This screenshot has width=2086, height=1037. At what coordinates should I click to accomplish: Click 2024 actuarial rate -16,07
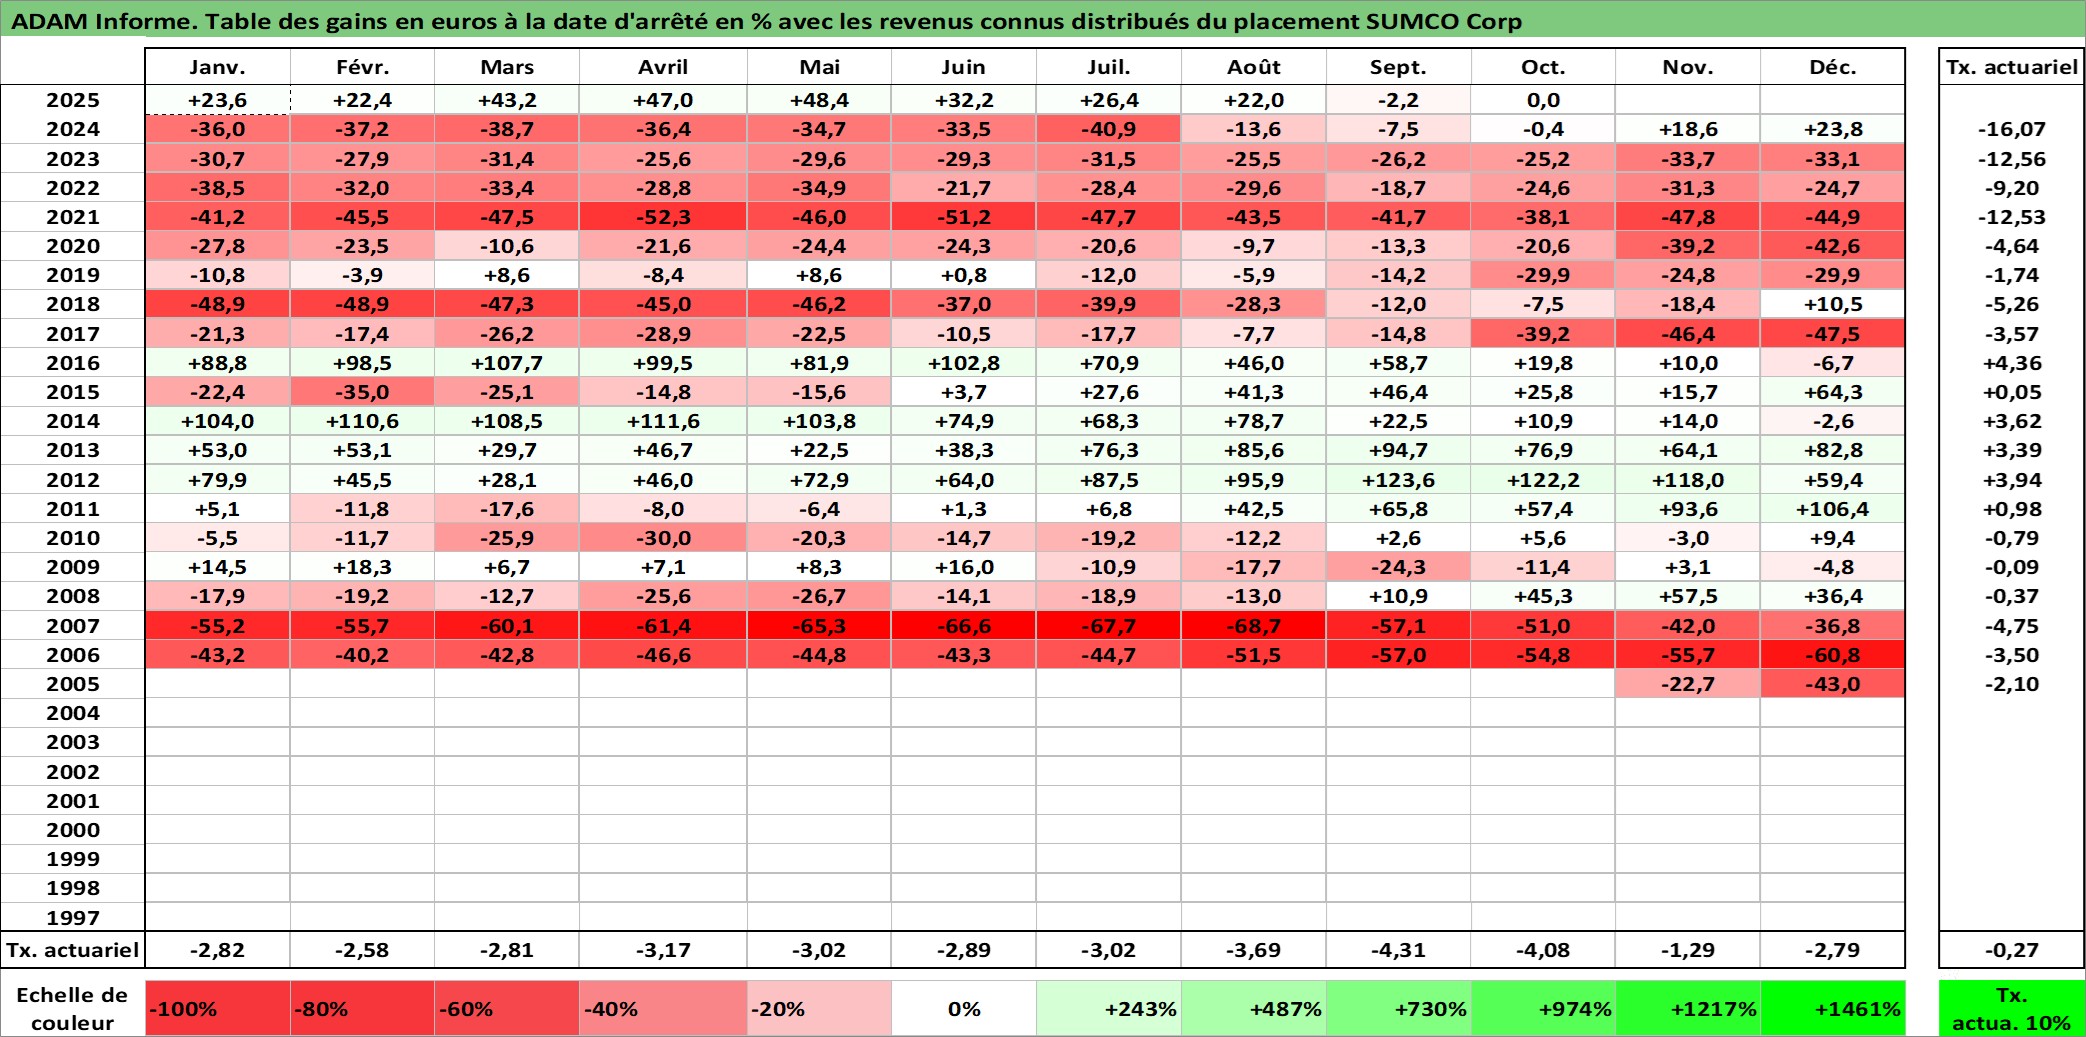coord(2011,129)
